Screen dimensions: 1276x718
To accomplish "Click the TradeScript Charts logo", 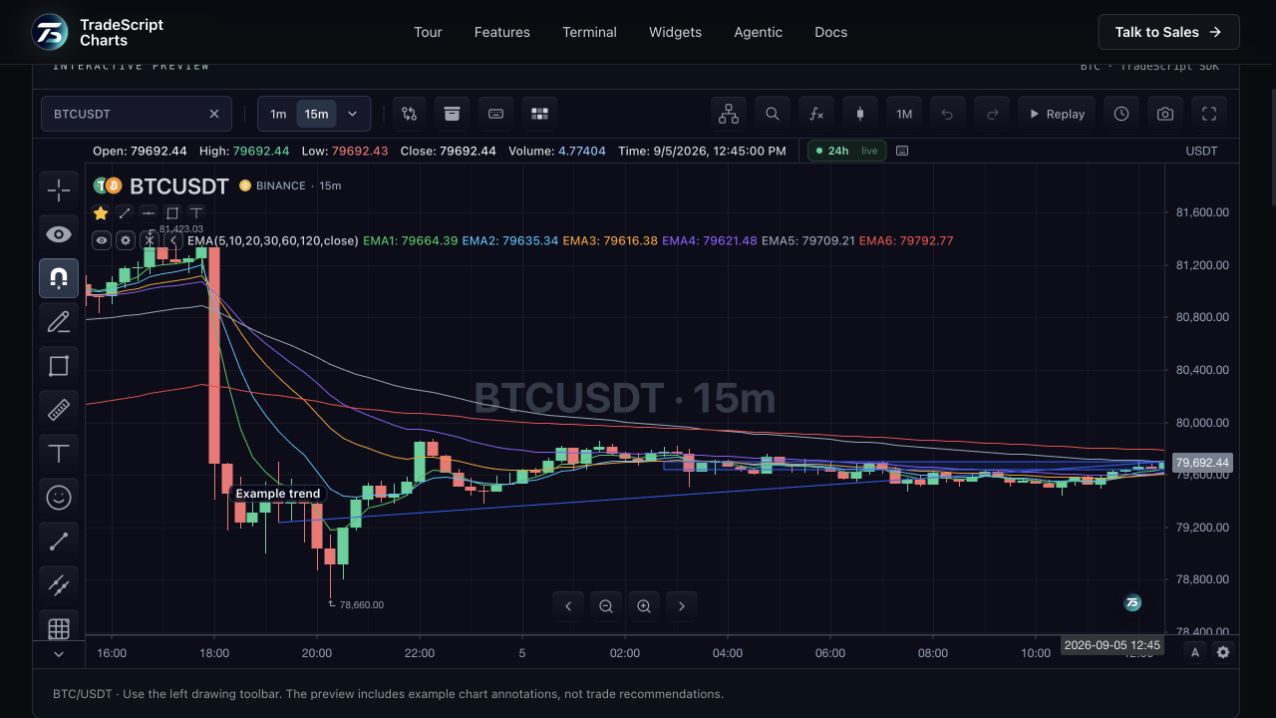I will click(x=97, y=32).
